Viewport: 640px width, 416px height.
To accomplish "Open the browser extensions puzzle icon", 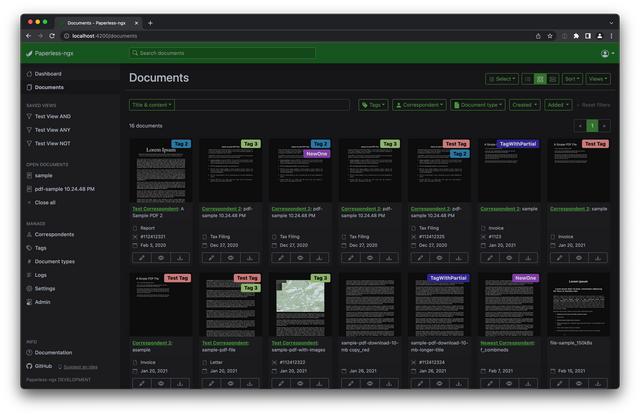I will point(576,36).
